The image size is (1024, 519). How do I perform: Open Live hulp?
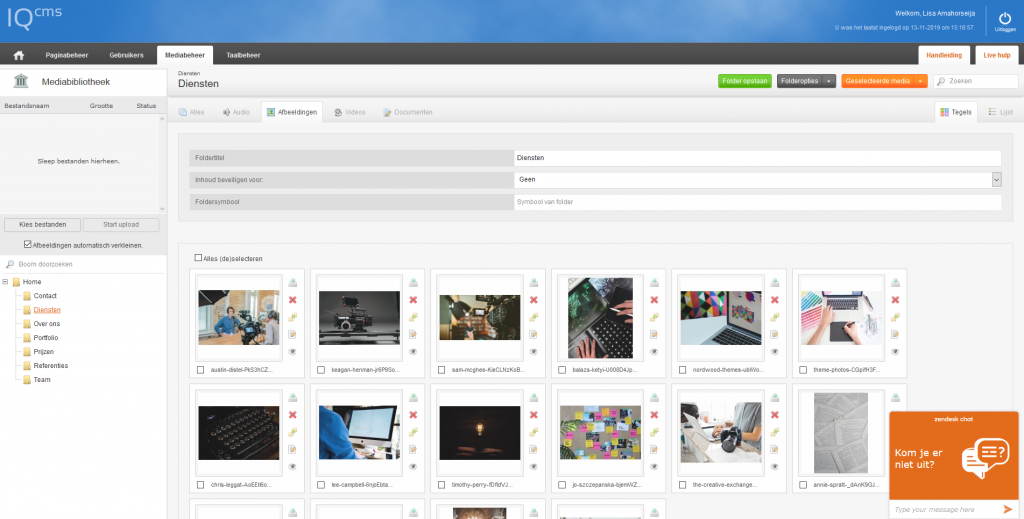coord(997,55)
